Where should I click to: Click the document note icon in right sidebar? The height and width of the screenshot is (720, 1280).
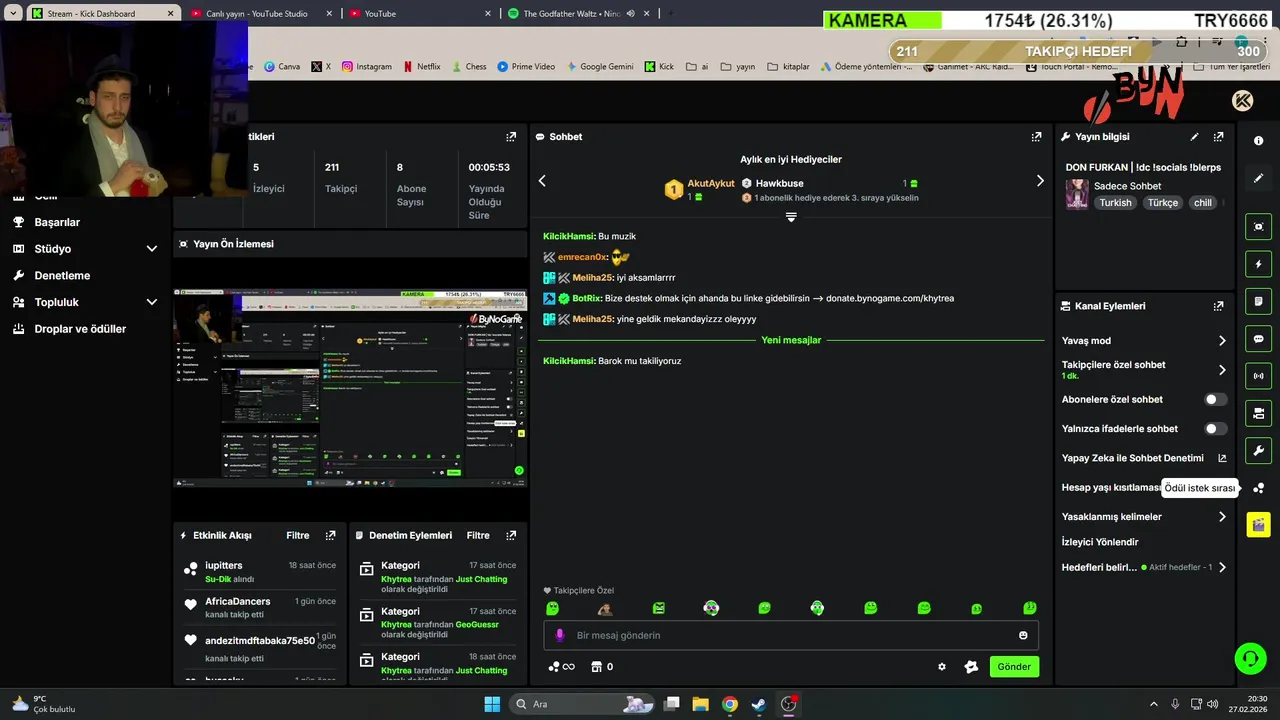coord(1258,301)
